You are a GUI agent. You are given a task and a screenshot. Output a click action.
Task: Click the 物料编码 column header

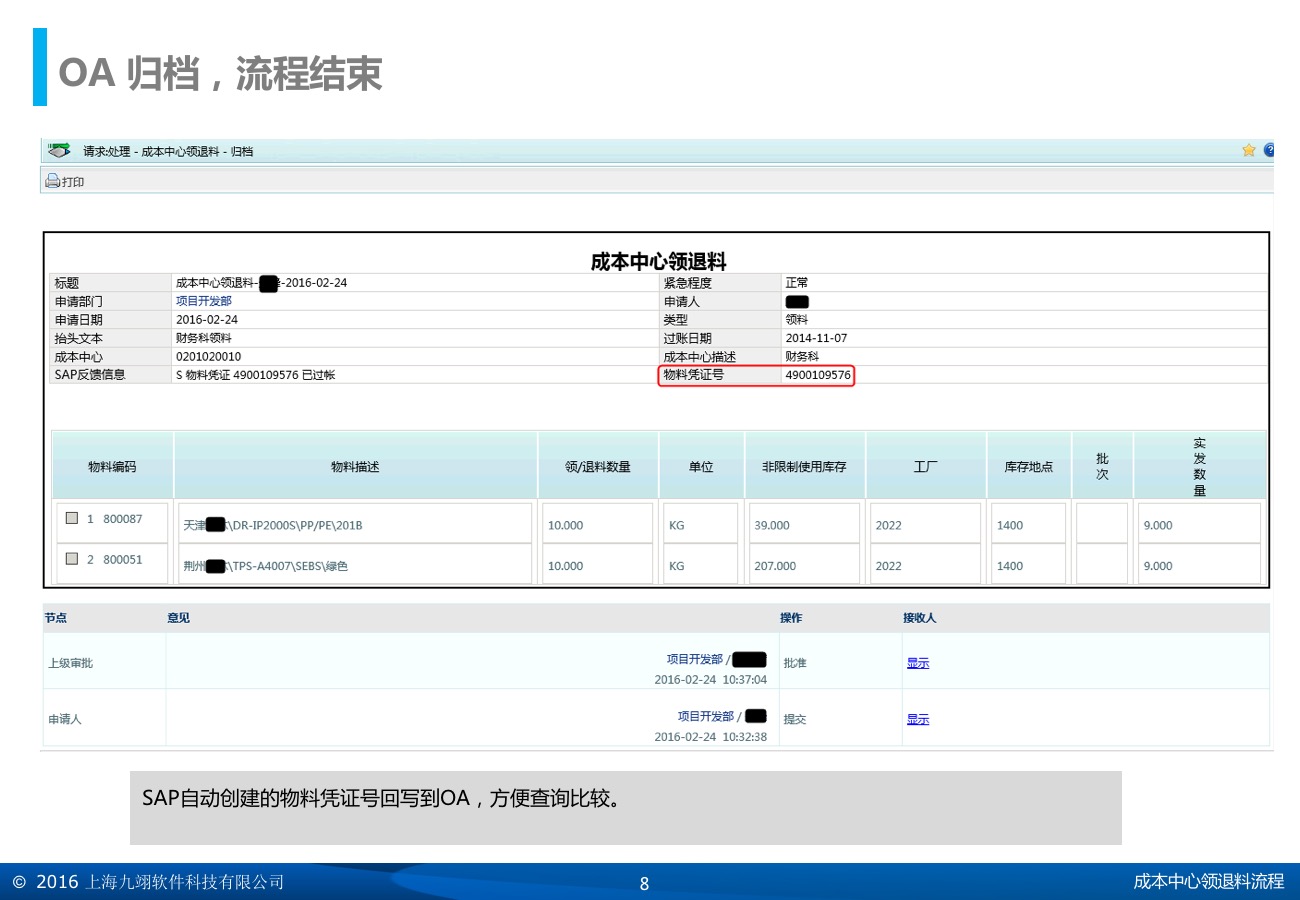pos(112,466)
